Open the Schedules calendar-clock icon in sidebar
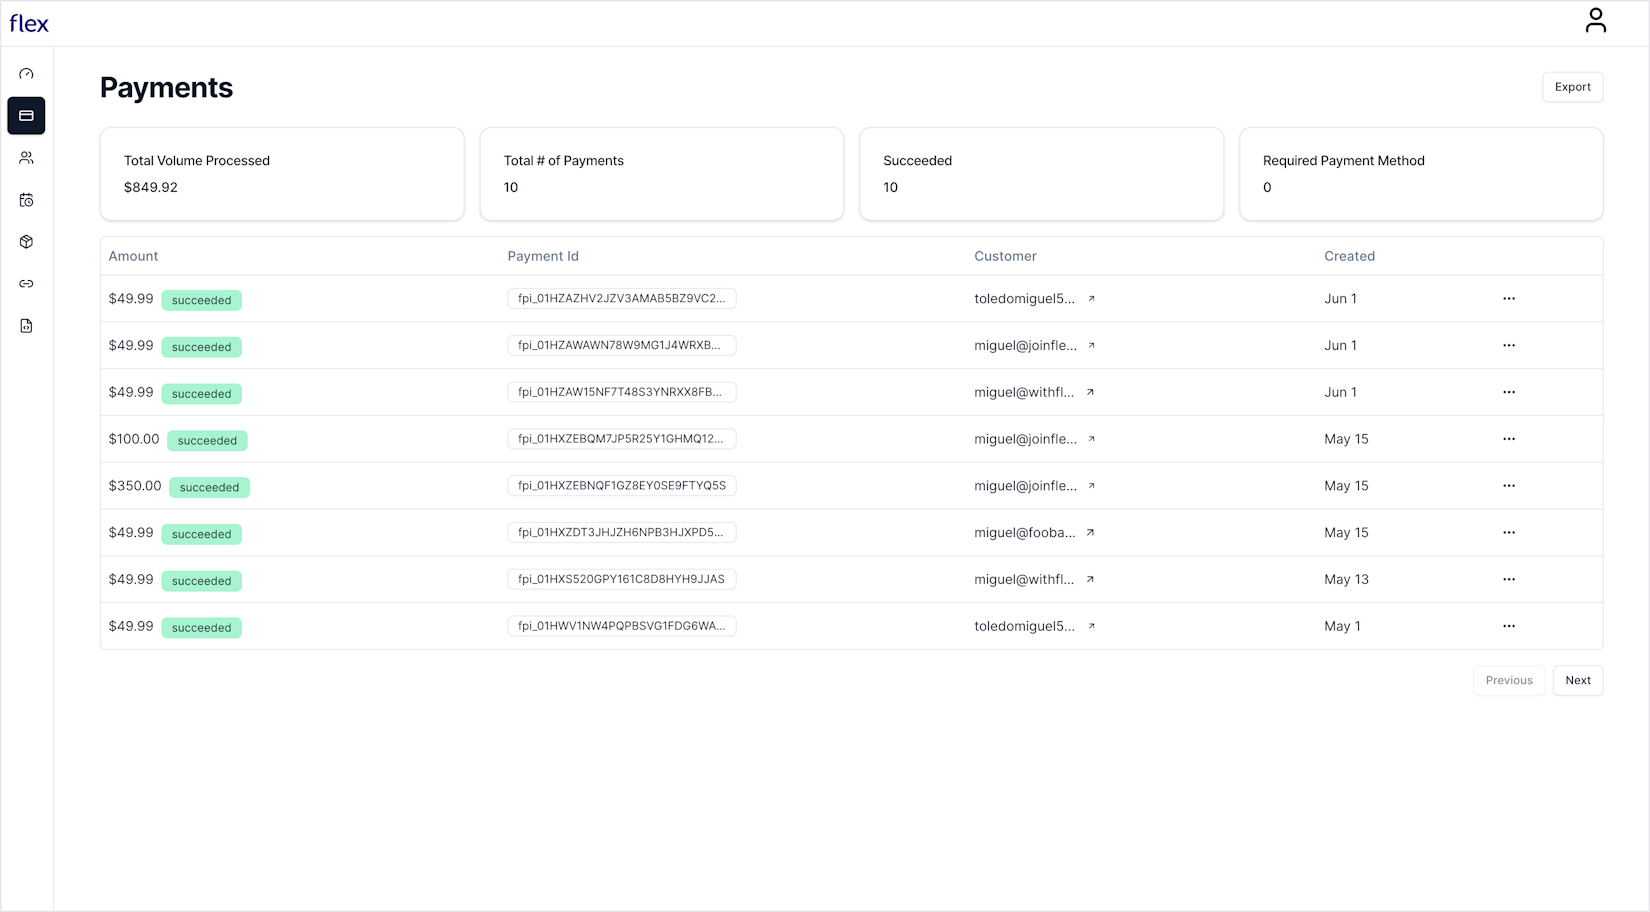 coord(26,199)
